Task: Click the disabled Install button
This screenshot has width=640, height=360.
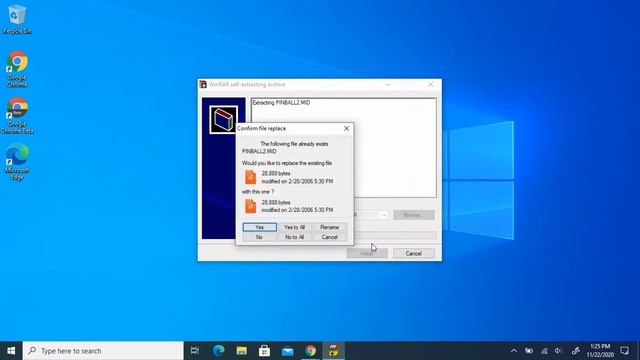Action: tap(367, 253)
